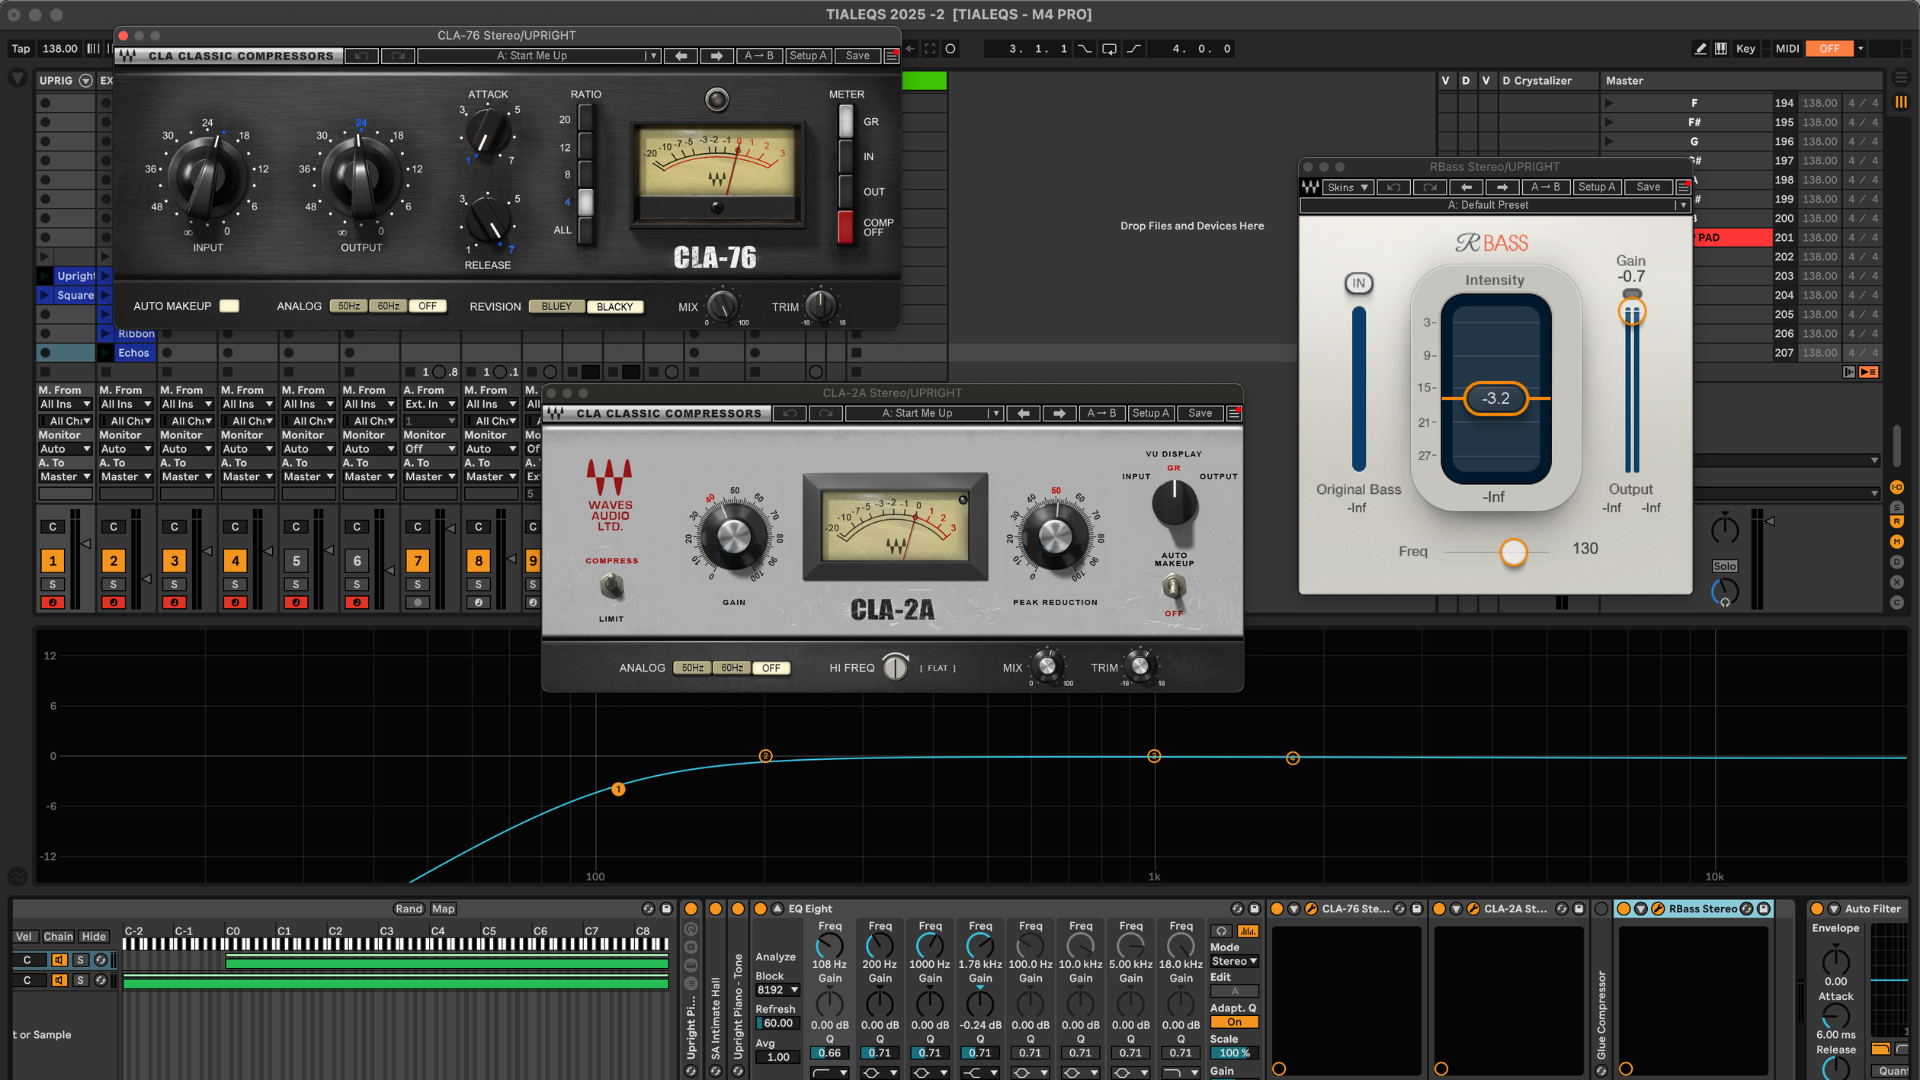
Task: Click Map button in rack header
Action: (x=443, y=909)
